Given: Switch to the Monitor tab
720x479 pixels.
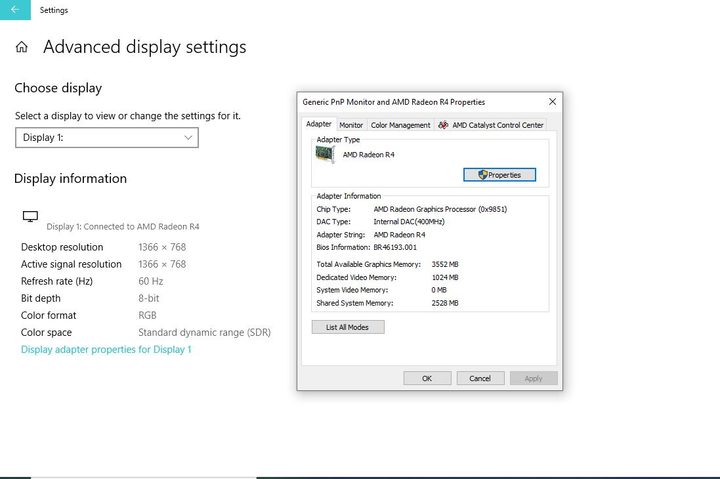Looking at the screenshot, I should coord(351,125).
